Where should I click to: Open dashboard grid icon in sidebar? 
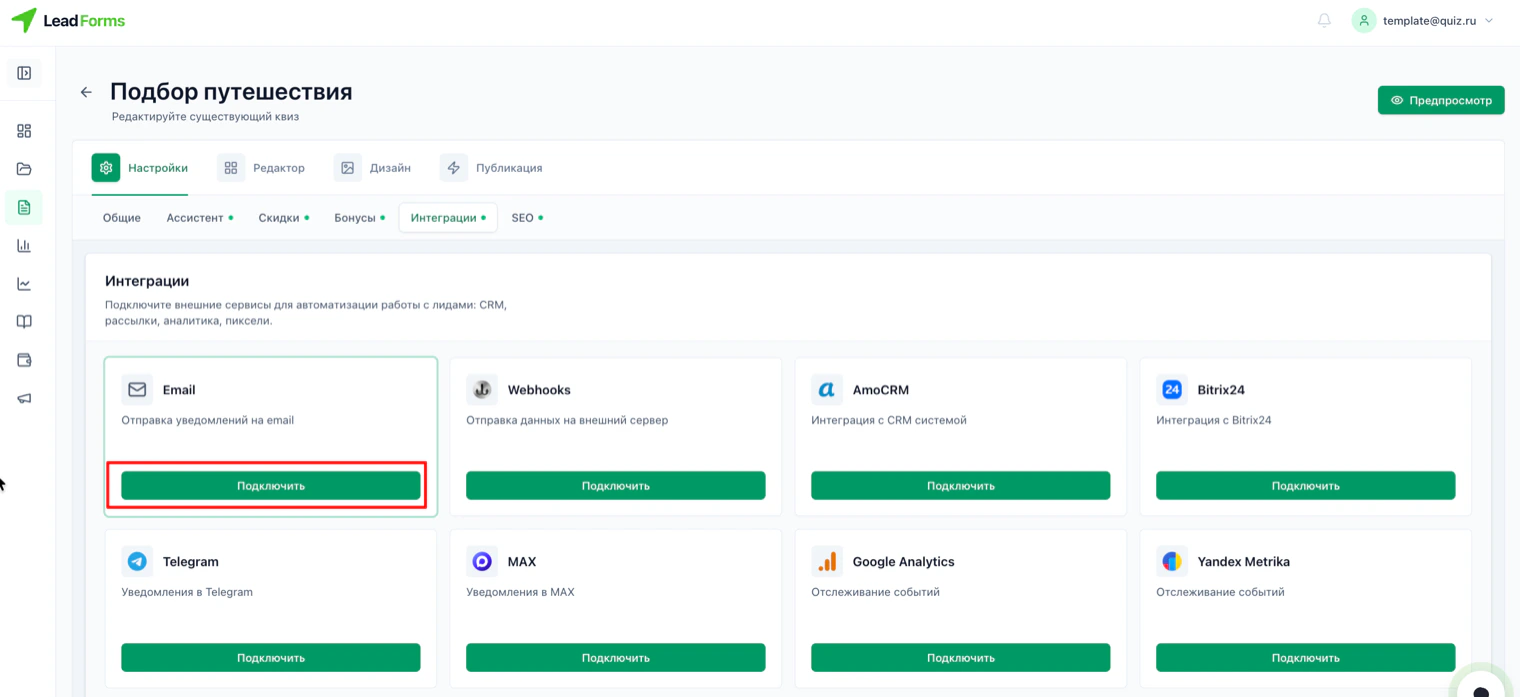click(x=24, y=131)
